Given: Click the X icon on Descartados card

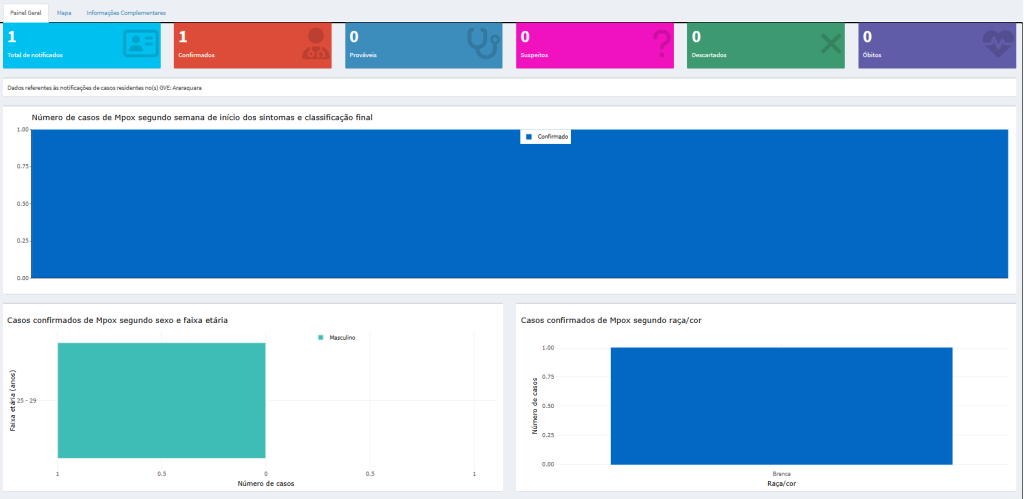Looking at the screenshot, I should click(831, 45).
